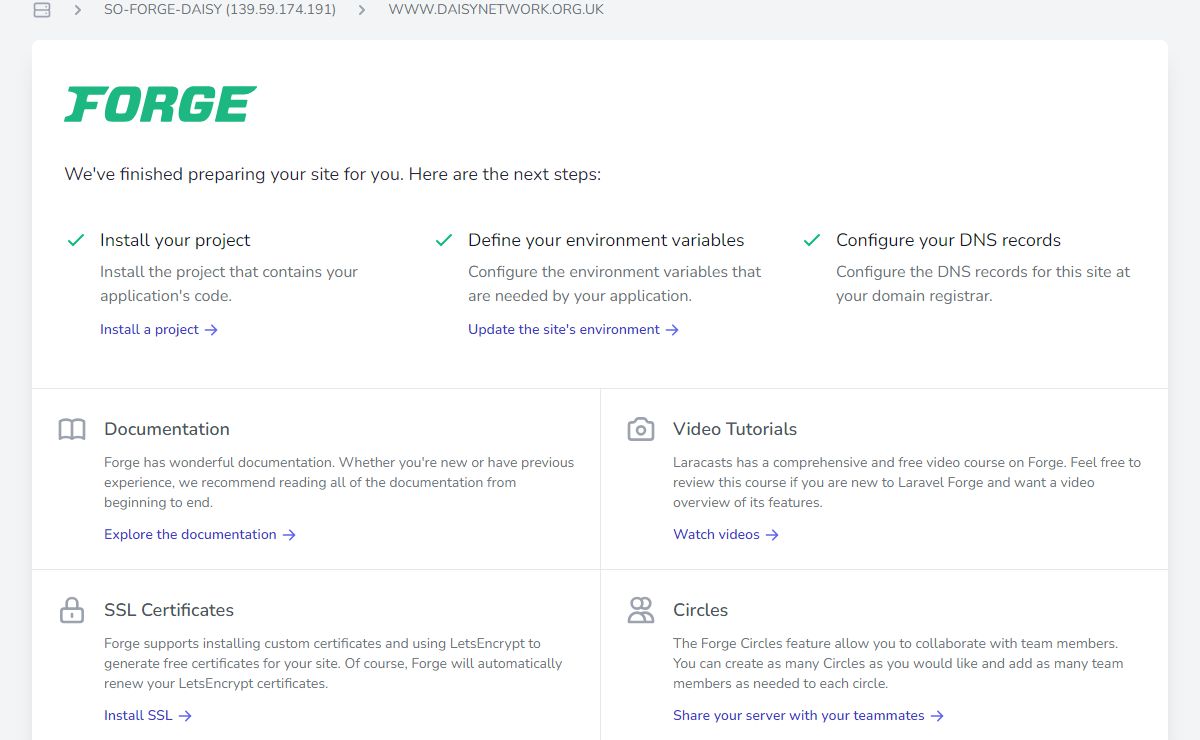Open Share your server with your teammates

(808, 715)
